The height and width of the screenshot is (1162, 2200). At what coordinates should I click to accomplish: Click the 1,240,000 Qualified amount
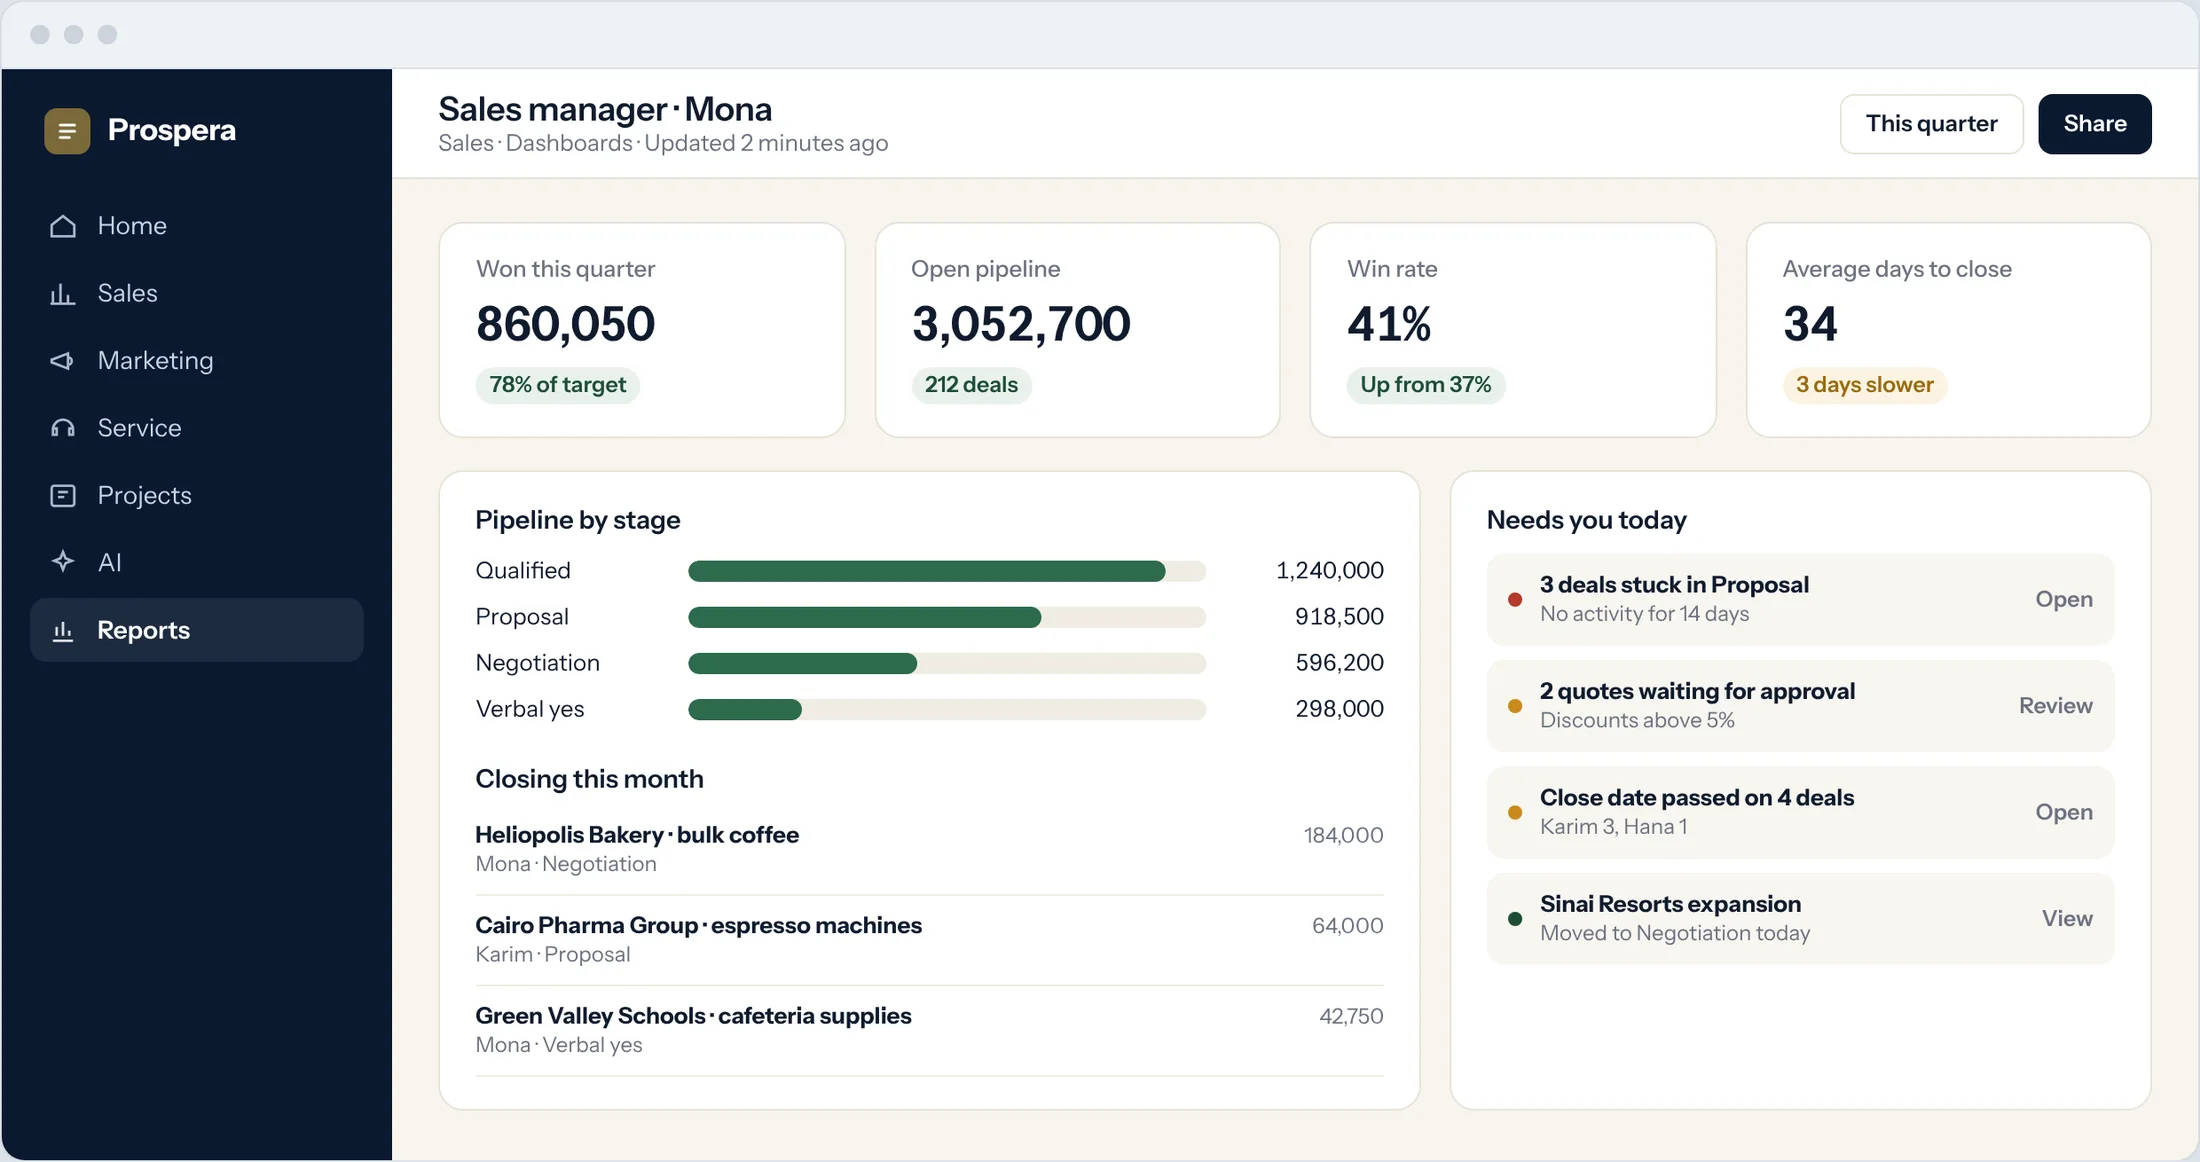tap(1330, 571)
